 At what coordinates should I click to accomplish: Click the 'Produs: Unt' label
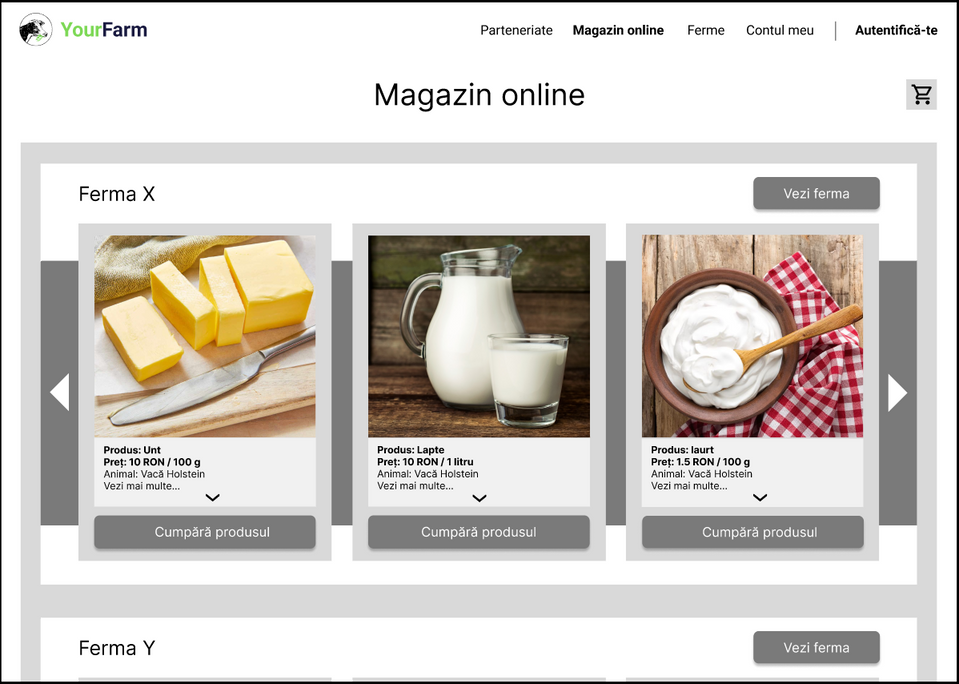click(132, 450)
